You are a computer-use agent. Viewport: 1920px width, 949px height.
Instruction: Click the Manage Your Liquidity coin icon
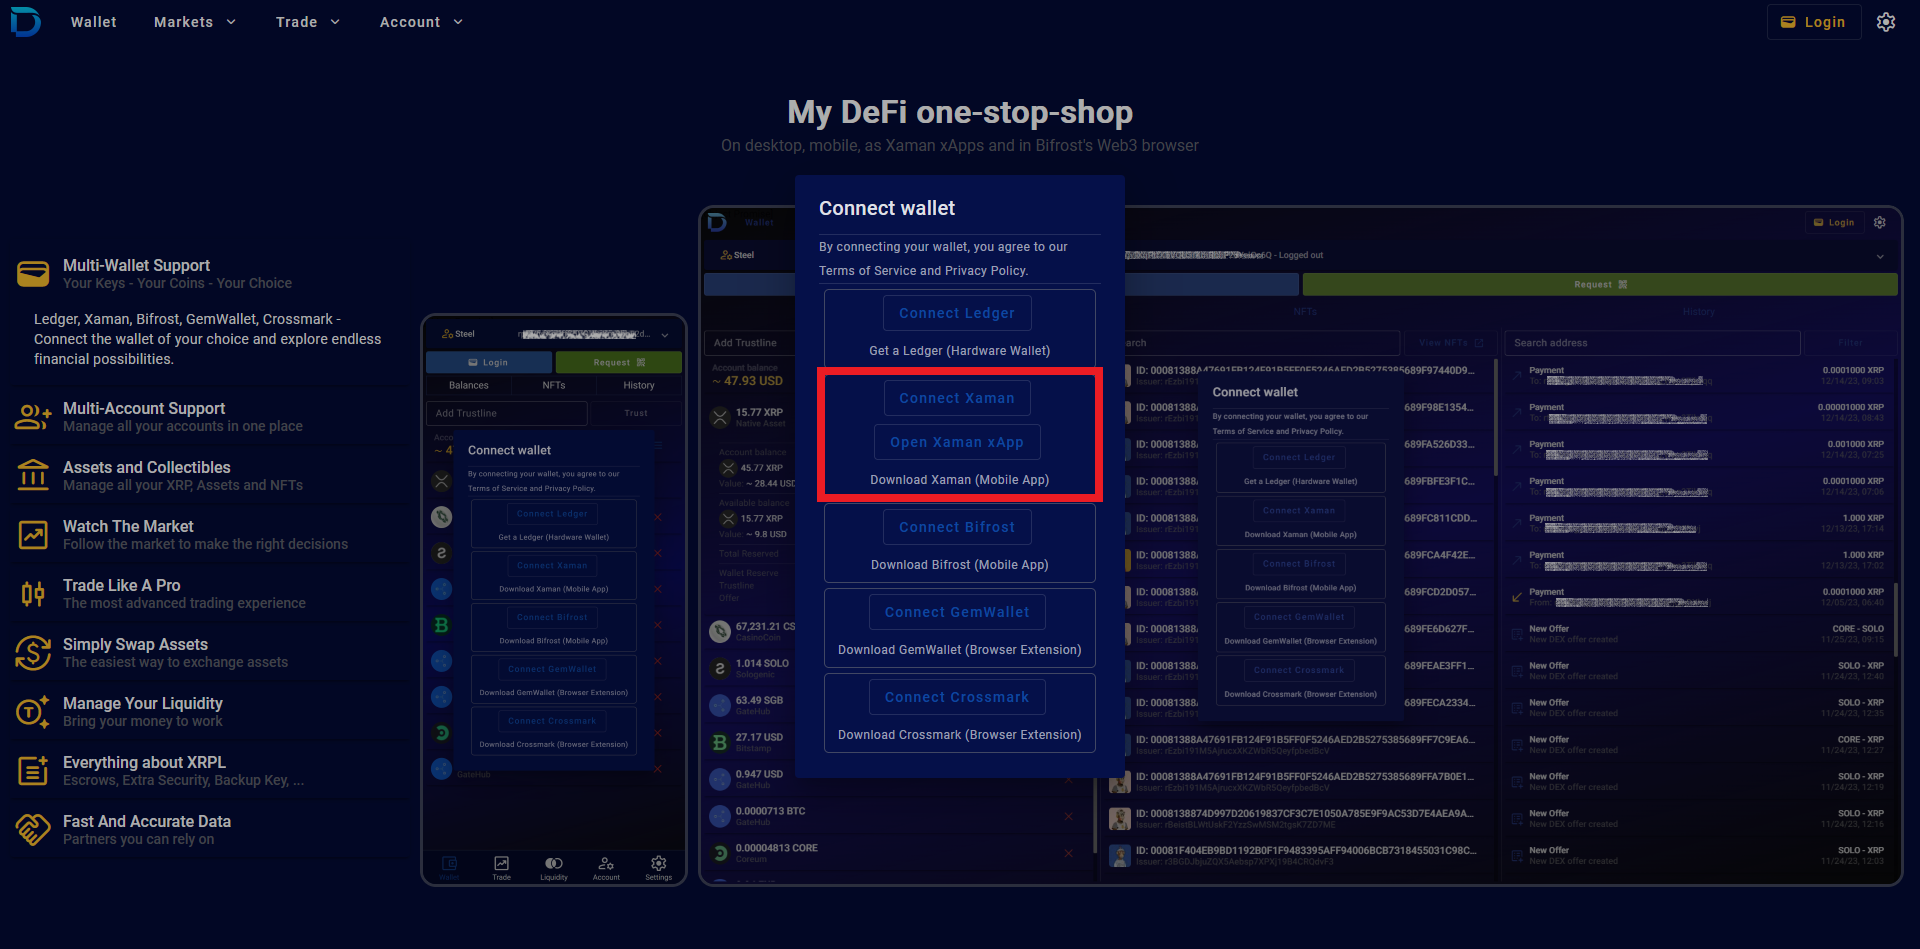click(33, 712)
